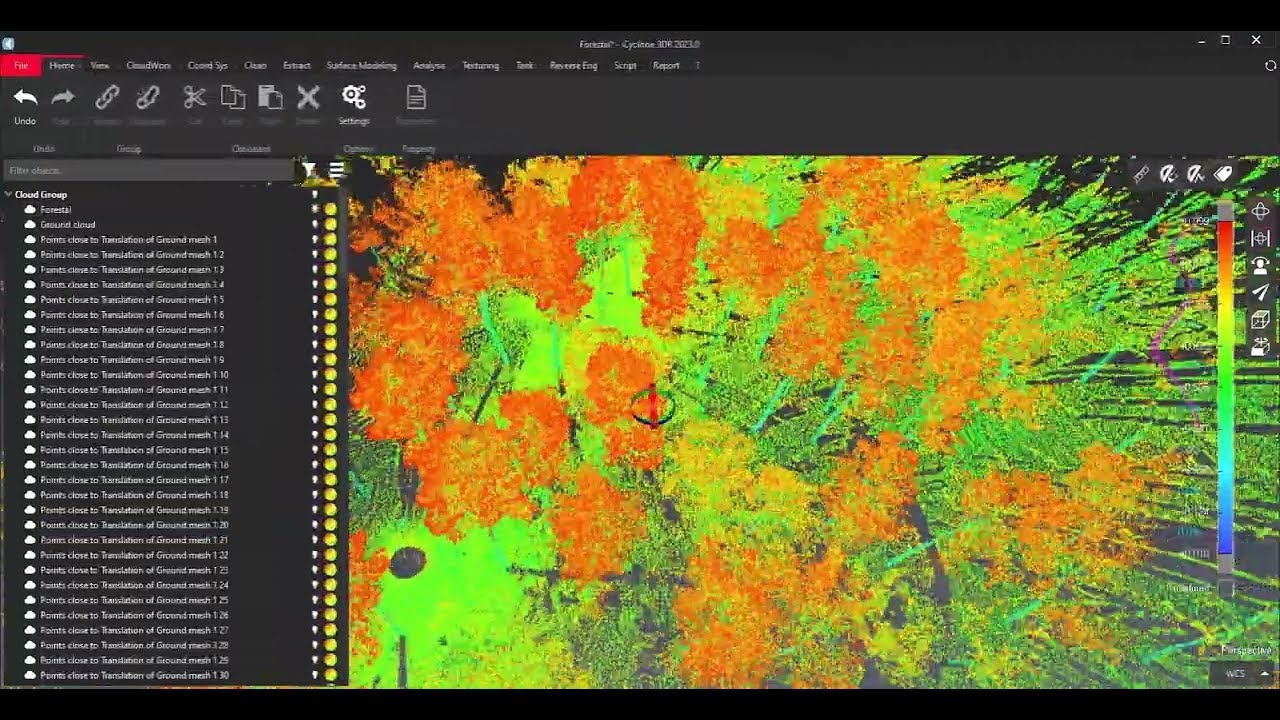Switch to the CloudWorx tab

click(x=148, y=65)
